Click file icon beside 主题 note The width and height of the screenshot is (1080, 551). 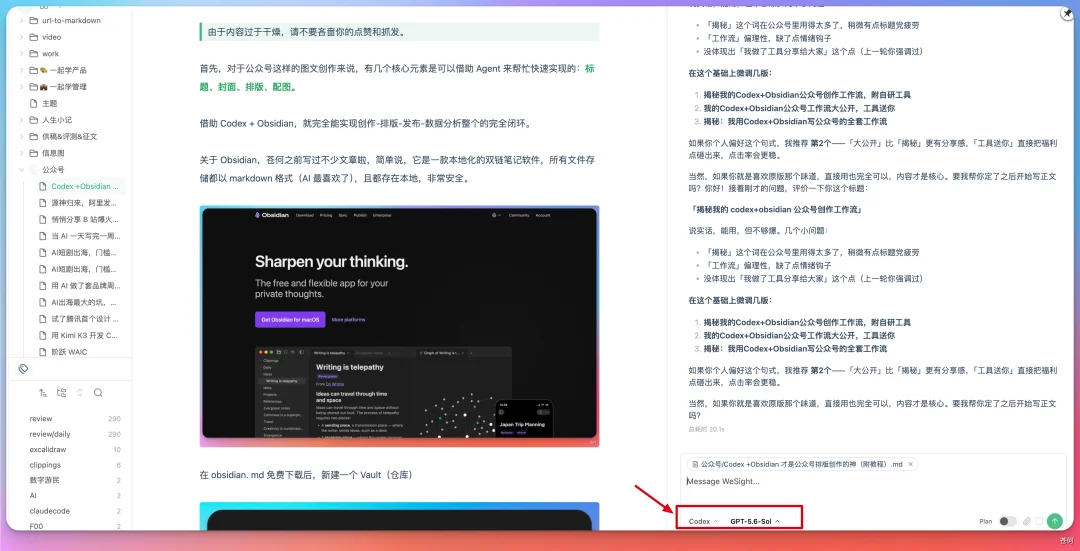coord(34,103)
